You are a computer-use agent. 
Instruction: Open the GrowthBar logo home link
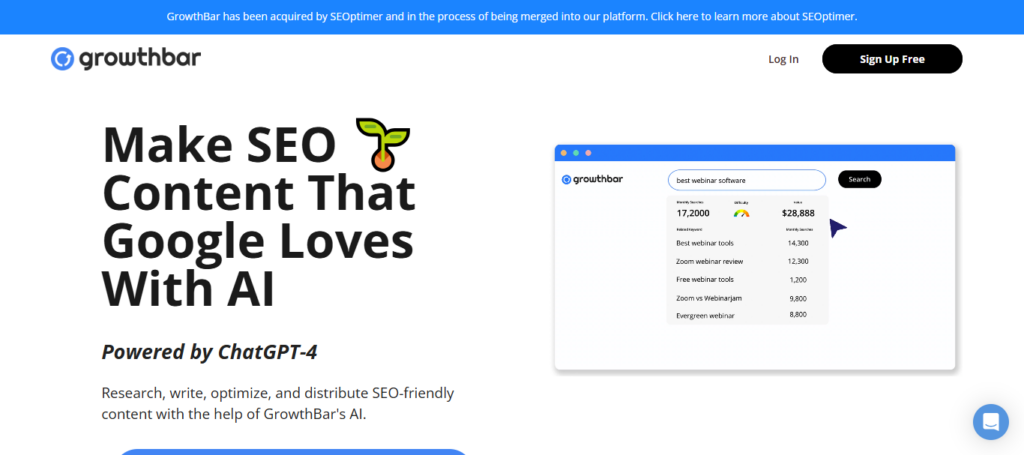[x=126, y=59]
